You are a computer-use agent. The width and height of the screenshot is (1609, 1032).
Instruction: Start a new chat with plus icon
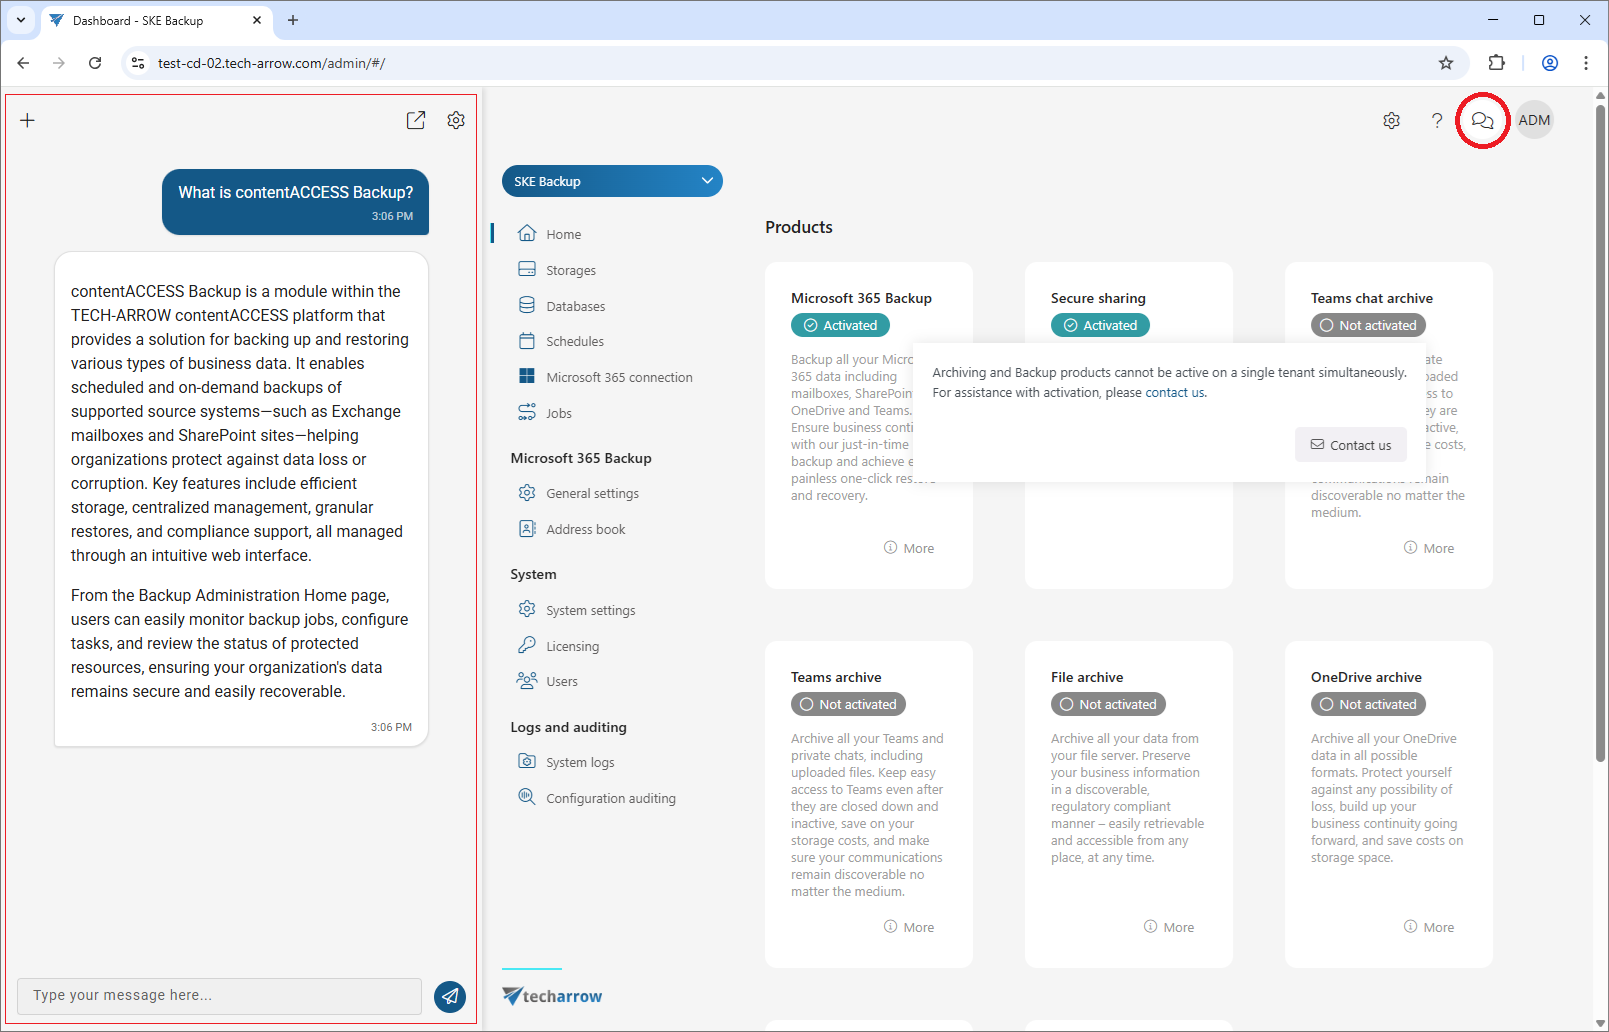pos(28,120)
